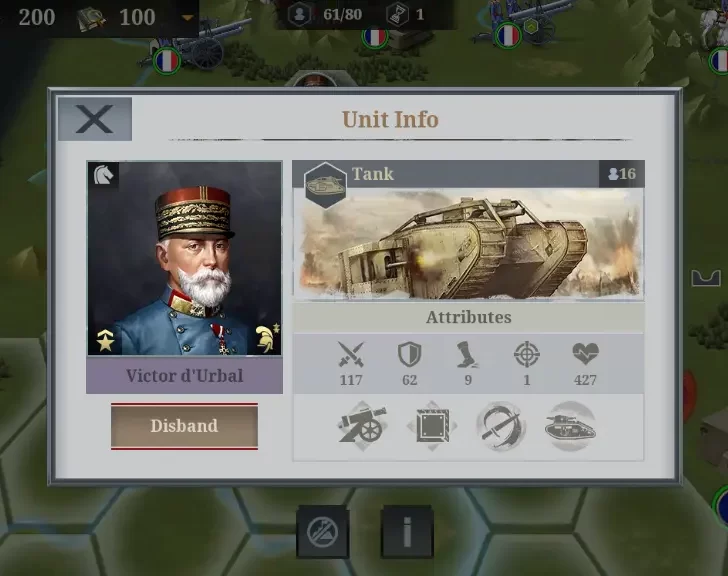Click the boot movement attribute icon
The height and width of the screenshot is (576, 728).
pos(468,355)
